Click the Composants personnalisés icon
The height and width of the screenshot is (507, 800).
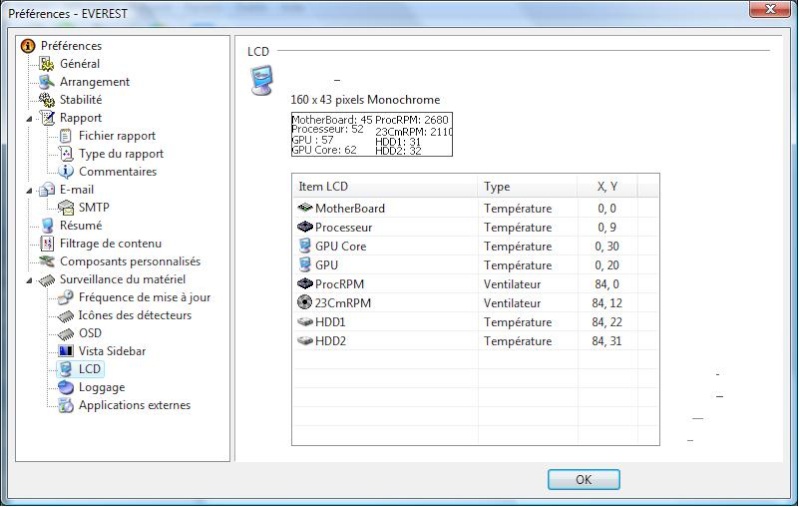[47, 261]
